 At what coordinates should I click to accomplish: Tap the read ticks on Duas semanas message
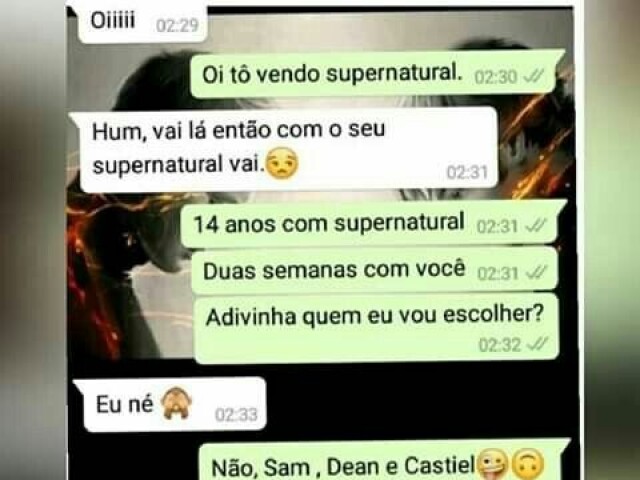536,273
